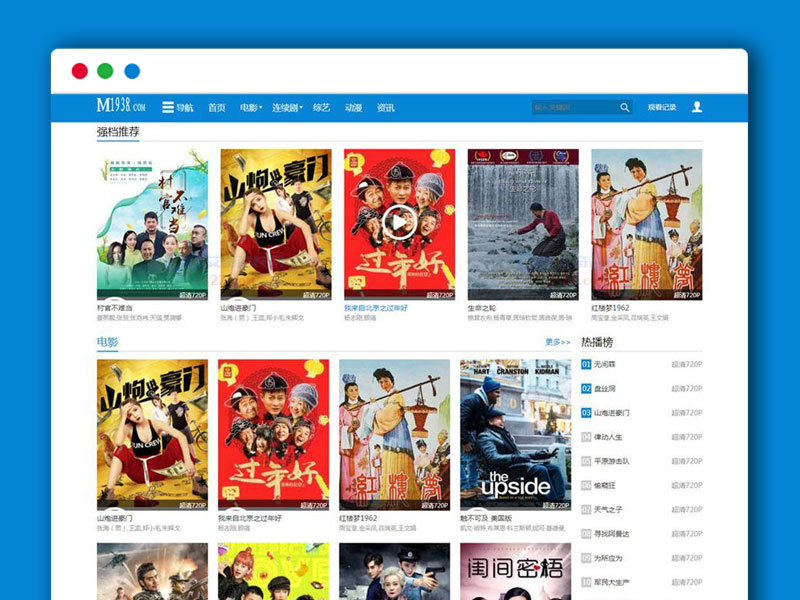Switch to the 动漫 category
800x600 pixels.
[x=354, y=107]
